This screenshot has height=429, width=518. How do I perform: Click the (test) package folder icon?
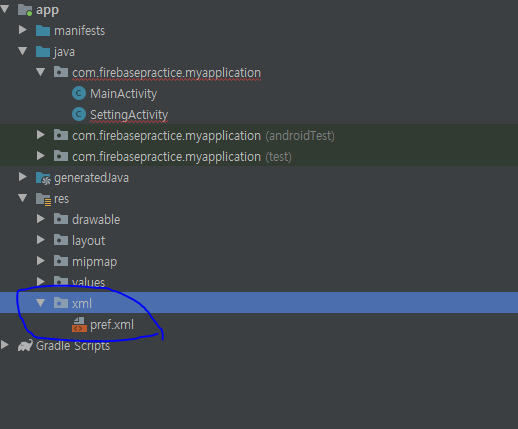tap(61, 156)
